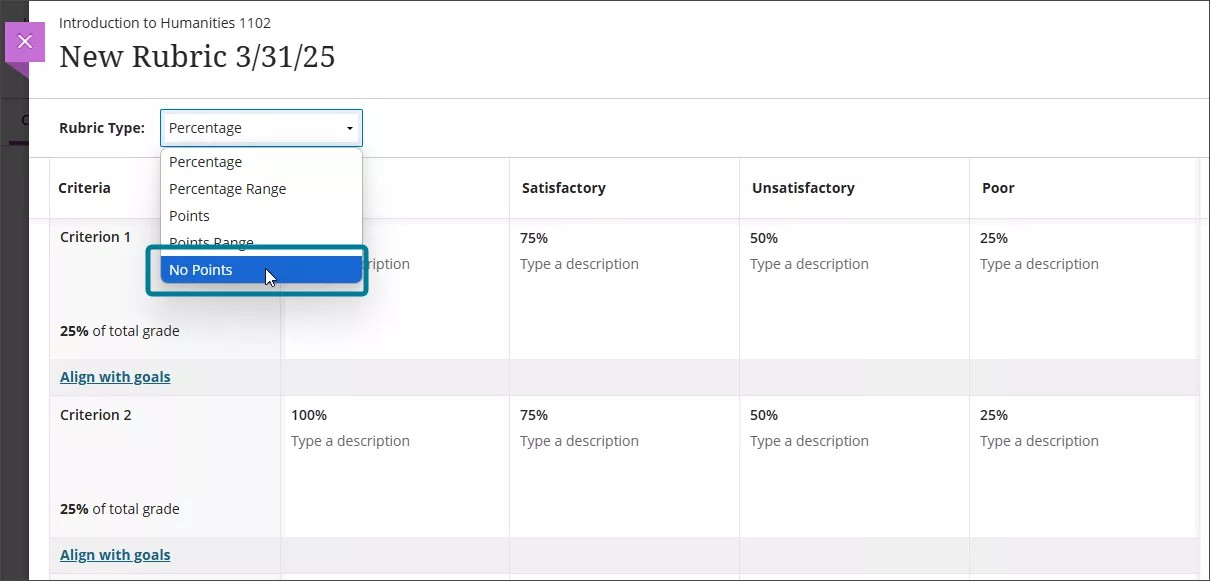The image size is (1210, 581).
Task: Close the New Rubric panel
Action: pyautogui.click(x=24, y=41)
